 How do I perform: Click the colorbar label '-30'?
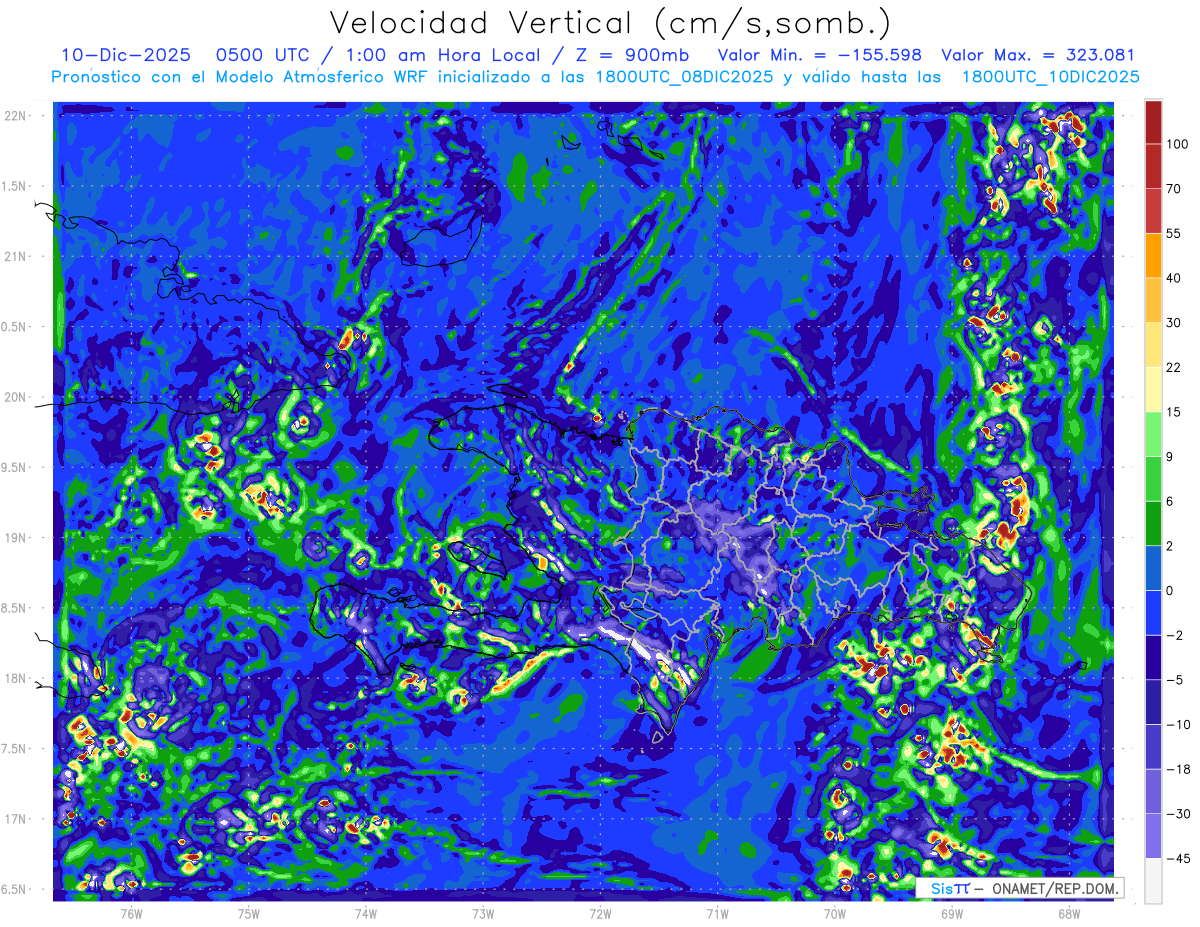1178,813
